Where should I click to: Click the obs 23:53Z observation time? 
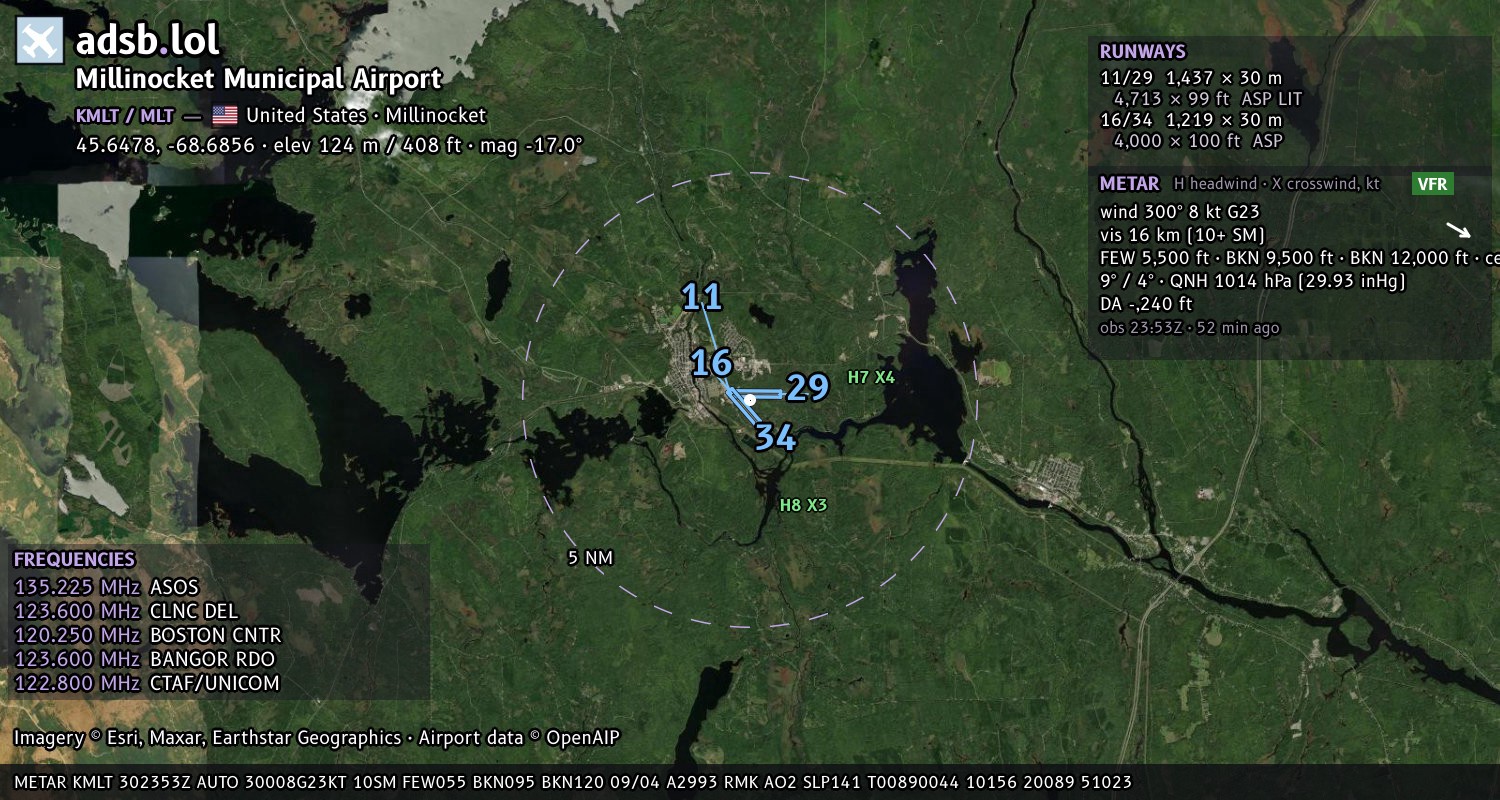click(1189, 327)
